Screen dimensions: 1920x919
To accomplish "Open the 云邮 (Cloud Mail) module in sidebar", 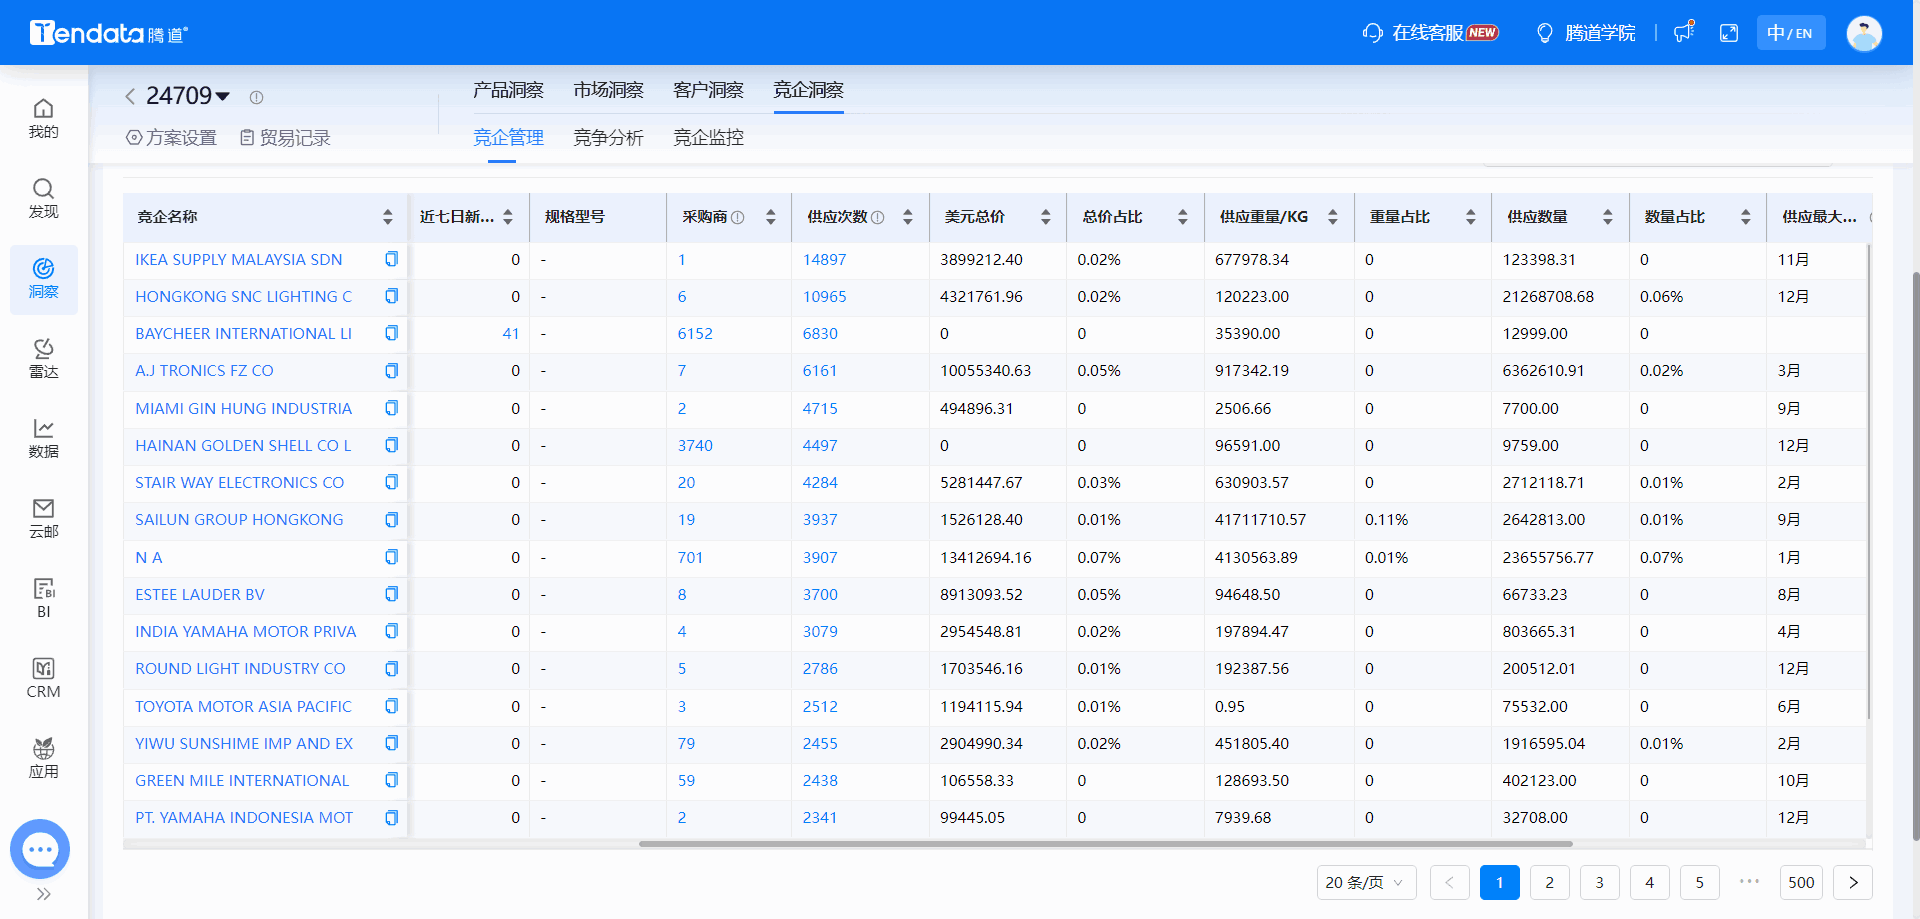I will coord(43,518).
